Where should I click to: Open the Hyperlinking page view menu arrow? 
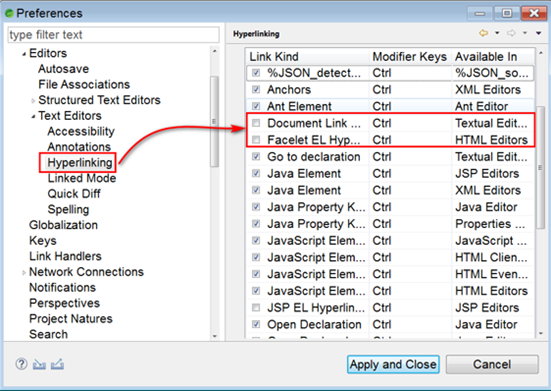538,33
